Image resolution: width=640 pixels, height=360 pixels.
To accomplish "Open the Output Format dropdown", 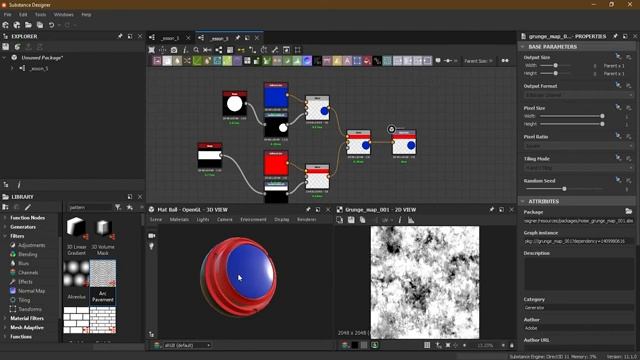I will pyautogui.click(x=578, y=95).
